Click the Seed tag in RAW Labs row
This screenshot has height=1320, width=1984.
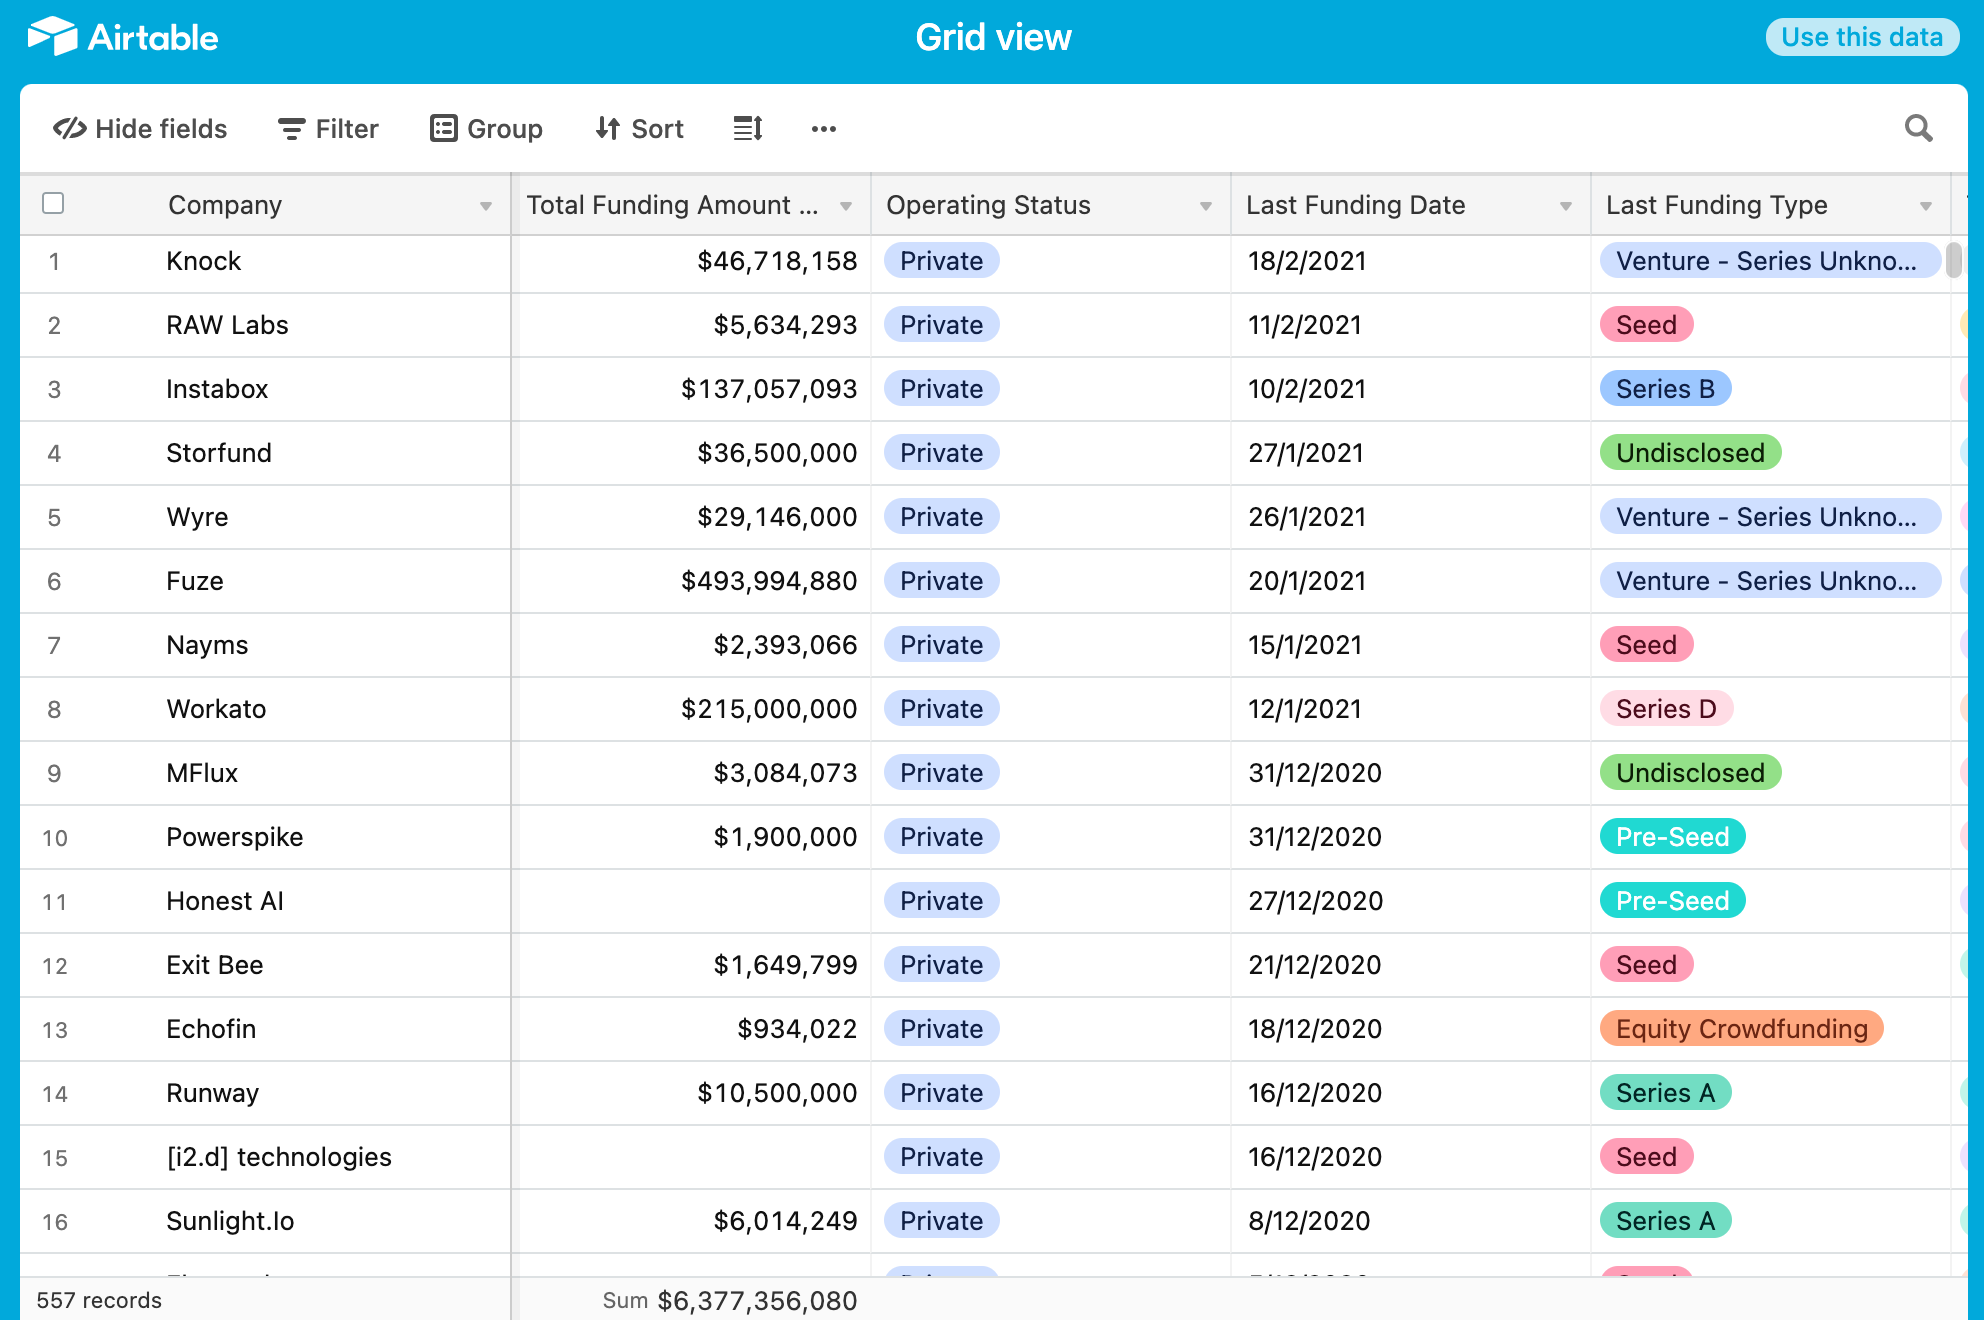point(1646,325)
